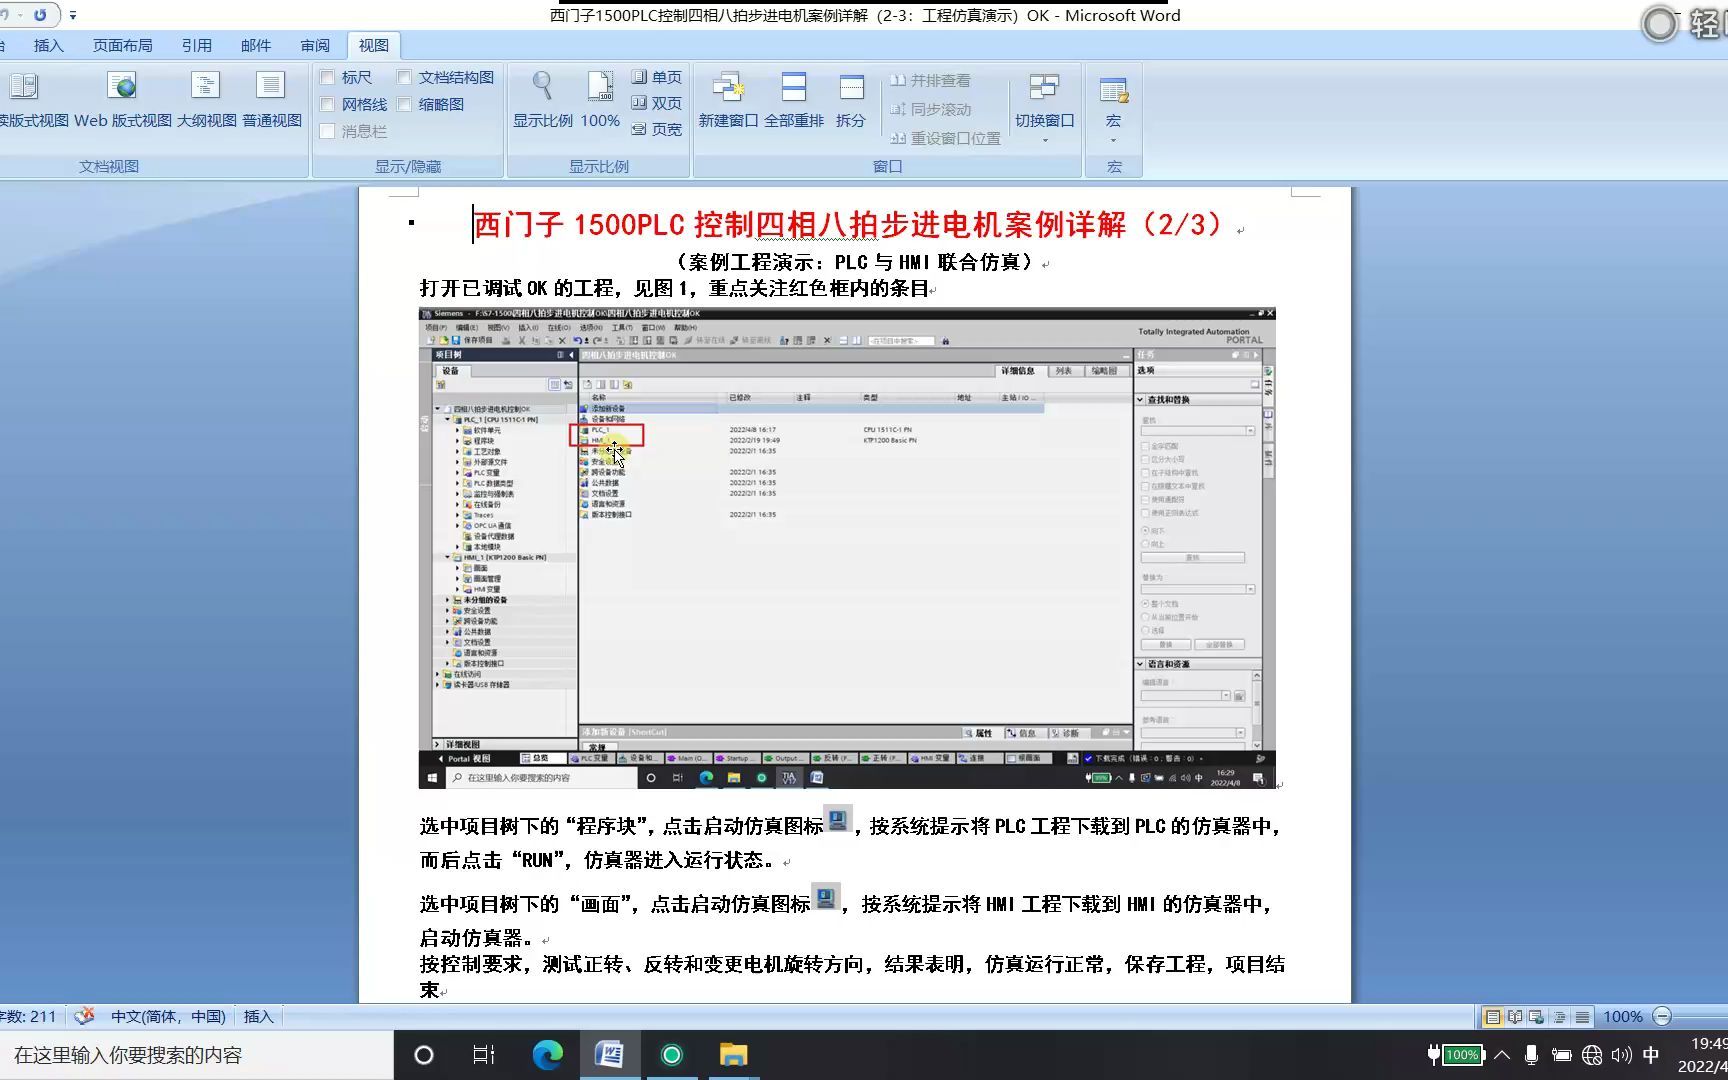Image resolution: width=1728 pixels, height=1080 pixels.
Task: Open the 显示比例 zoom dialog
Action: click(543, 100)
